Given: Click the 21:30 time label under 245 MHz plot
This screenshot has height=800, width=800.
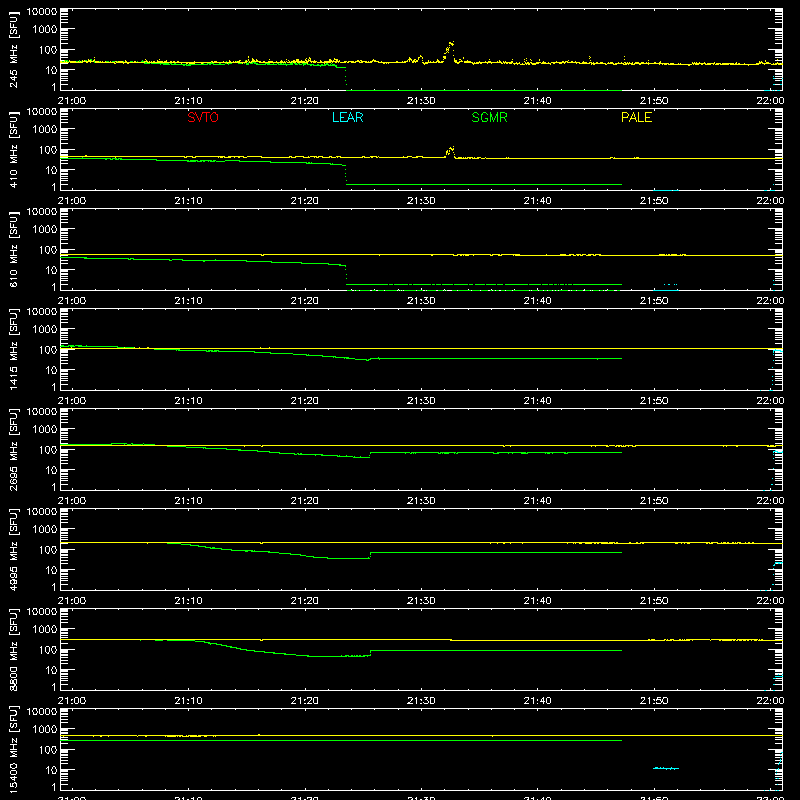Looking at the screenshot, I should [x=421, y=101].
